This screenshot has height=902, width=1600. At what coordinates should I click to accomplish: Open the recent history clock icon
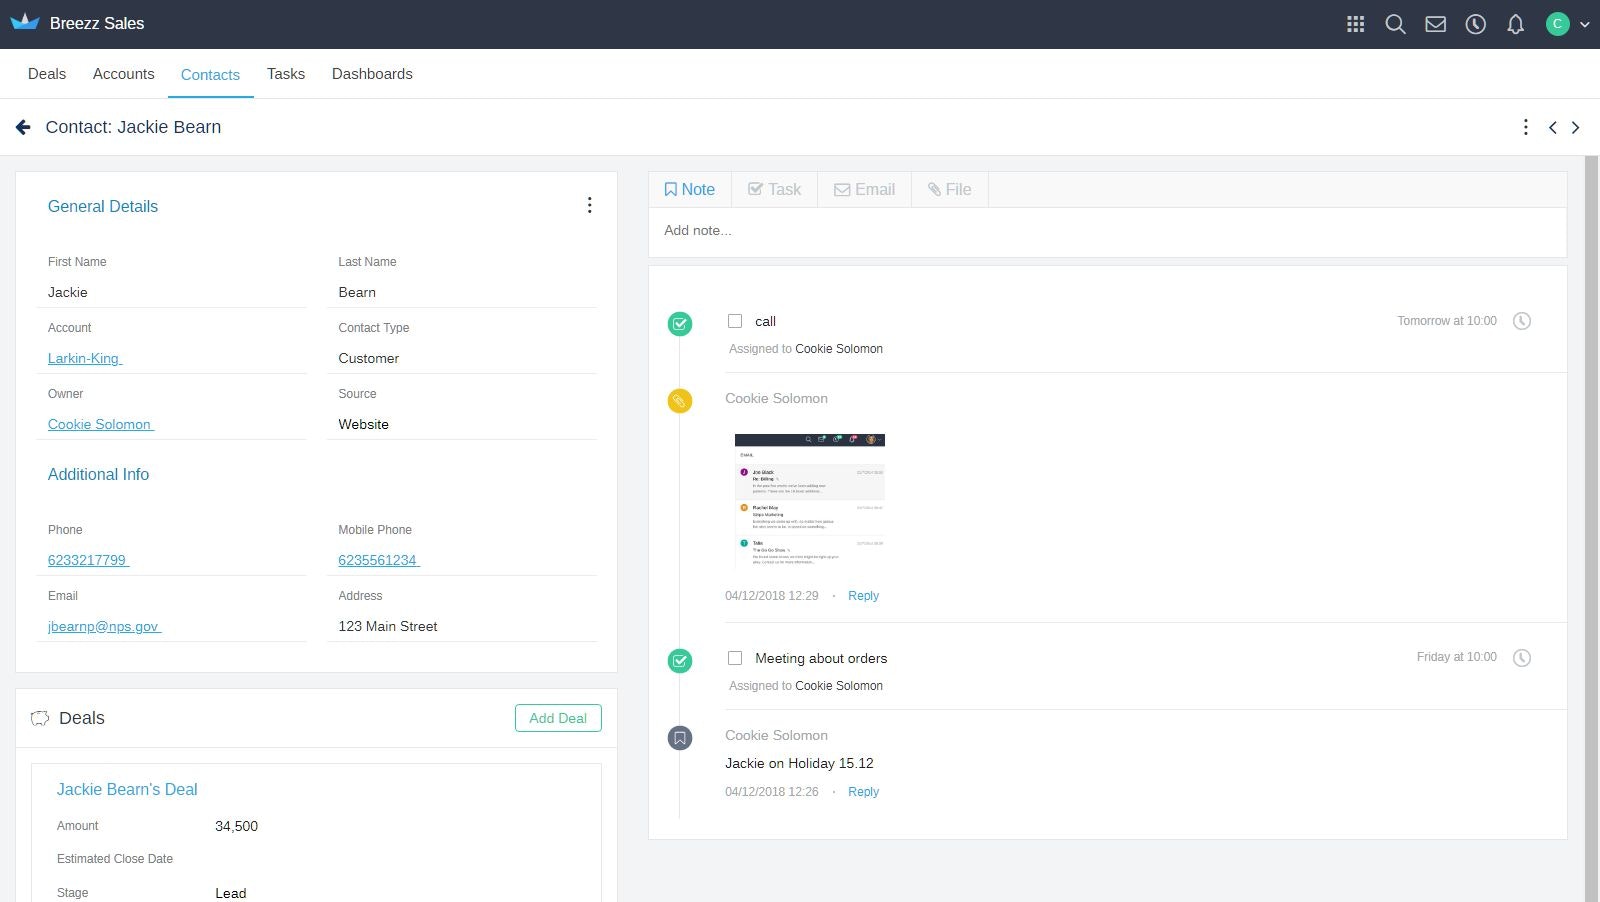(x=1475, y=24)
